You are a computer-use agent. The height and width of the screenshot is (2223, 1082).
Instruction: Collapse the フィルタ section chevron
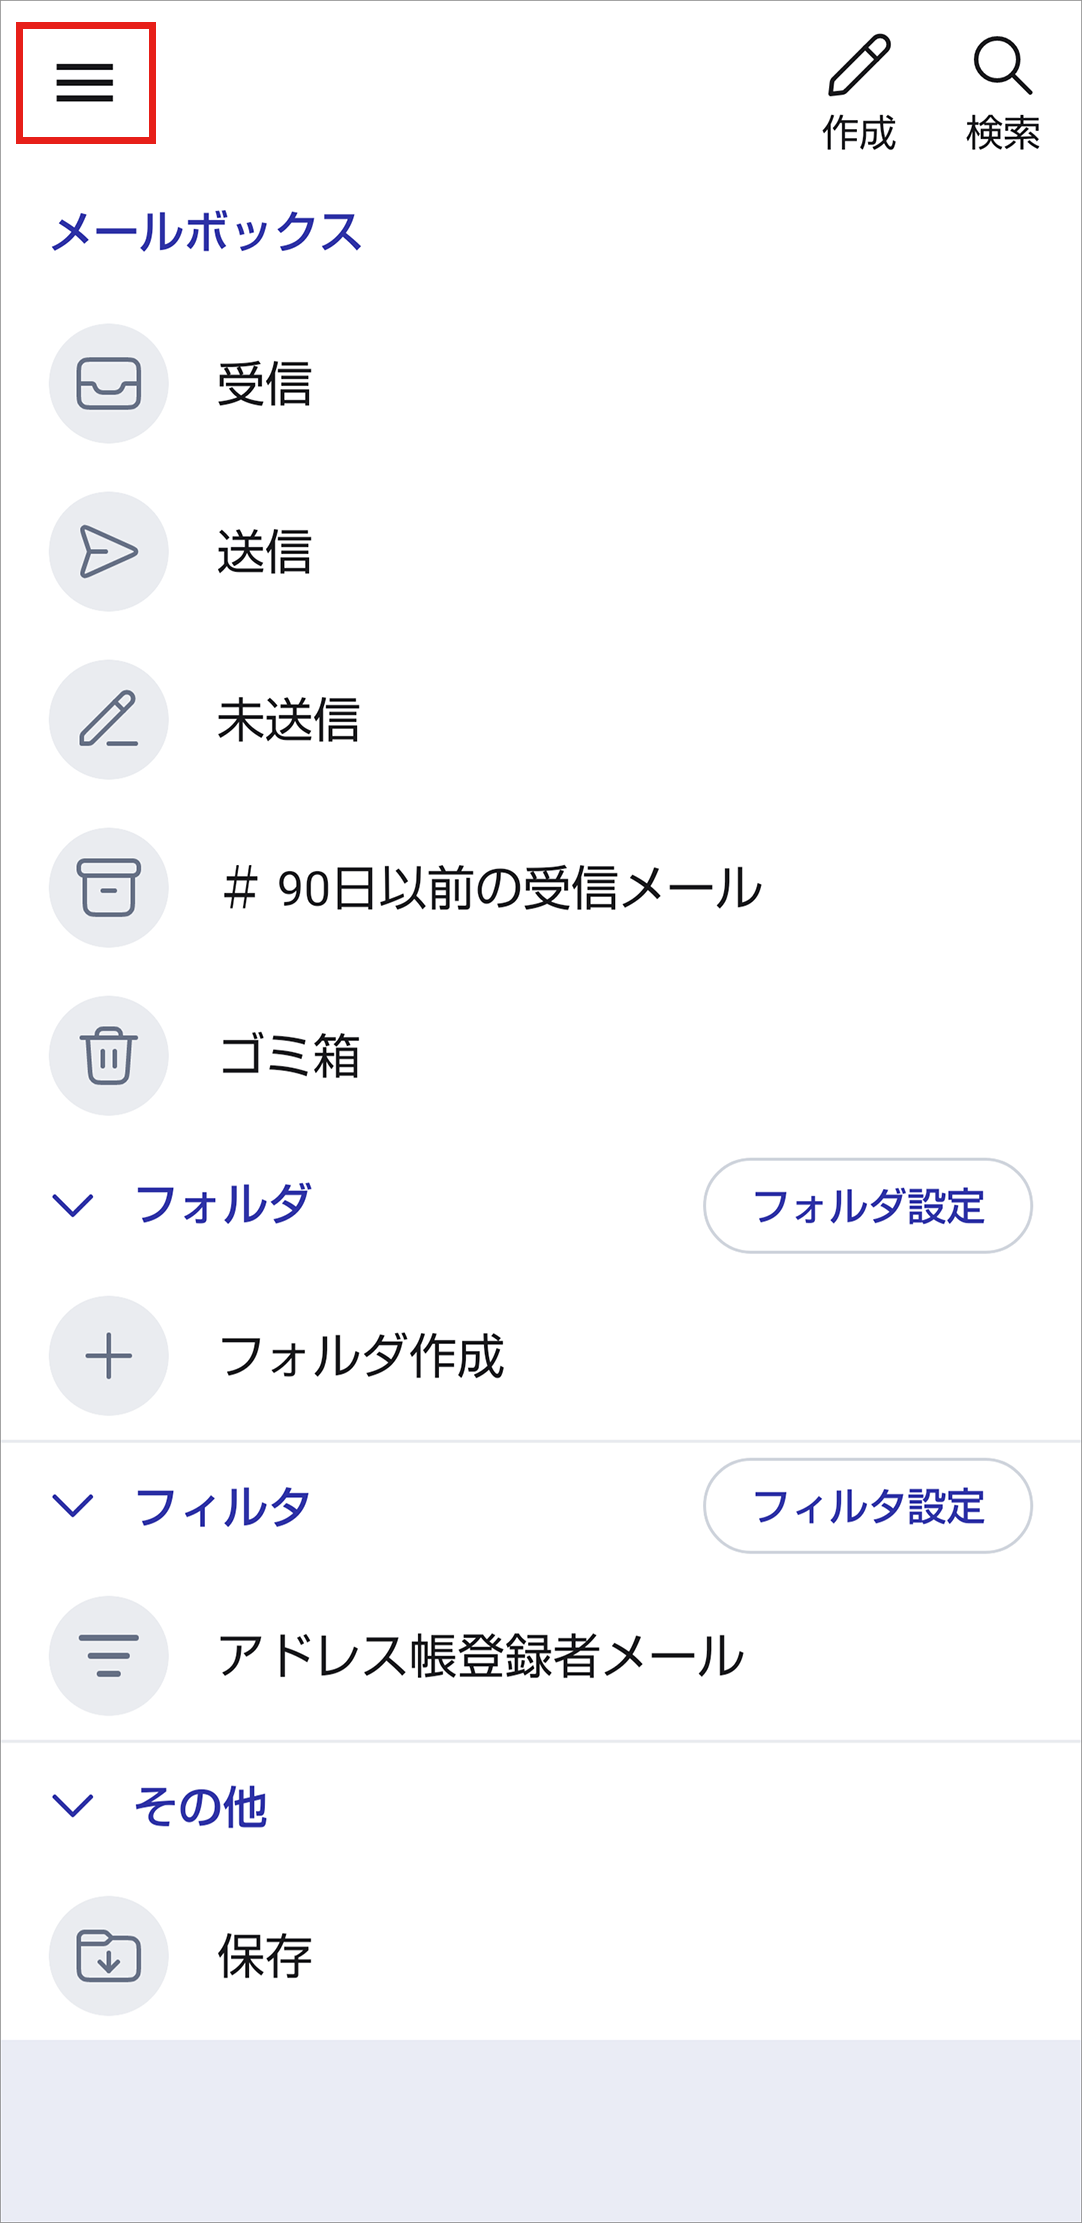coord(73,1505)
